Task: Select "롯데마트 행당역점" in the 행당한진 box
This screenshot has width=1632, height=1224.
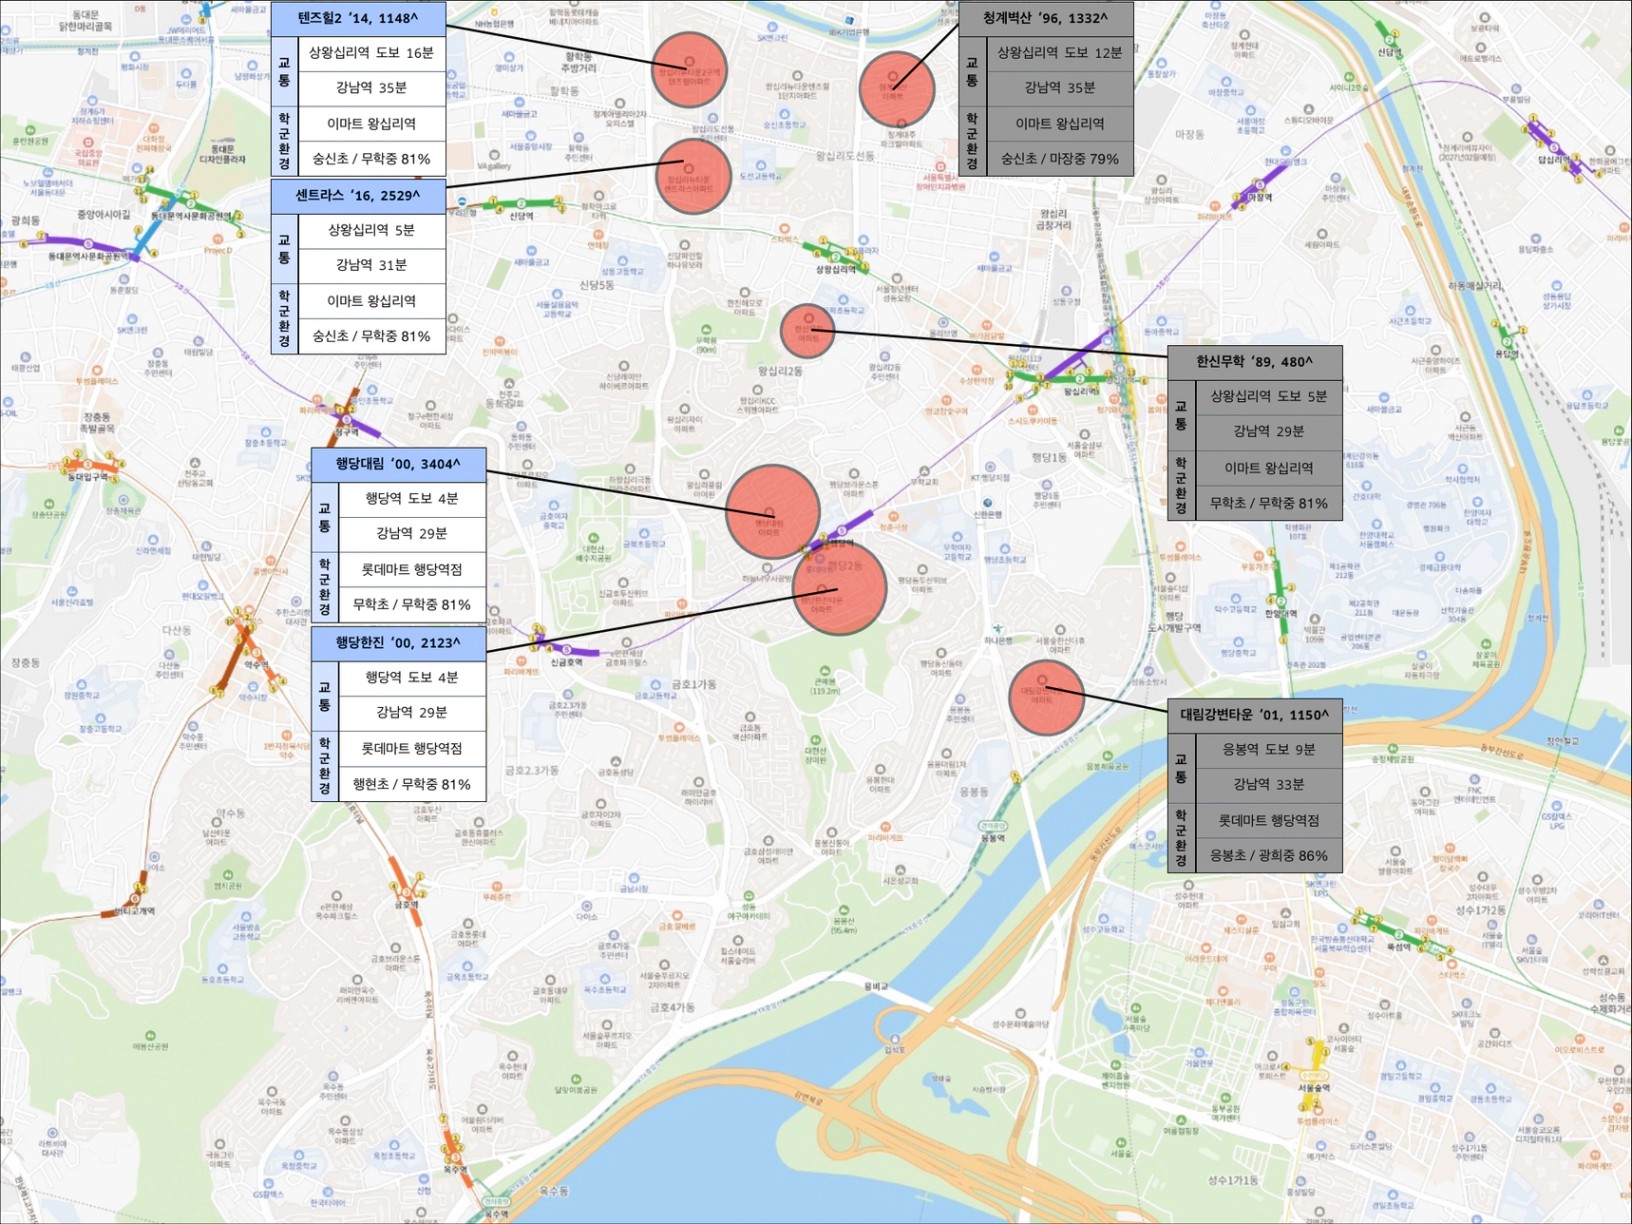Action: (x=412, y=749)
